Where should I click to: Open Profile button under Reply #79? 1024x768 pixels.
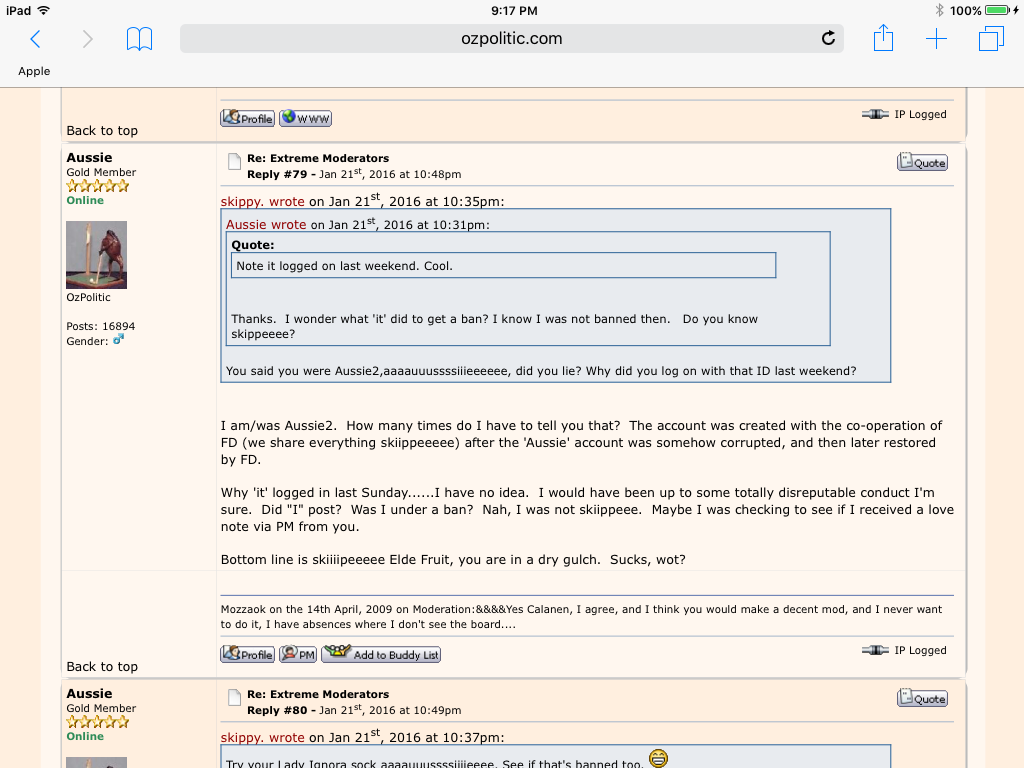pos(247,654)
